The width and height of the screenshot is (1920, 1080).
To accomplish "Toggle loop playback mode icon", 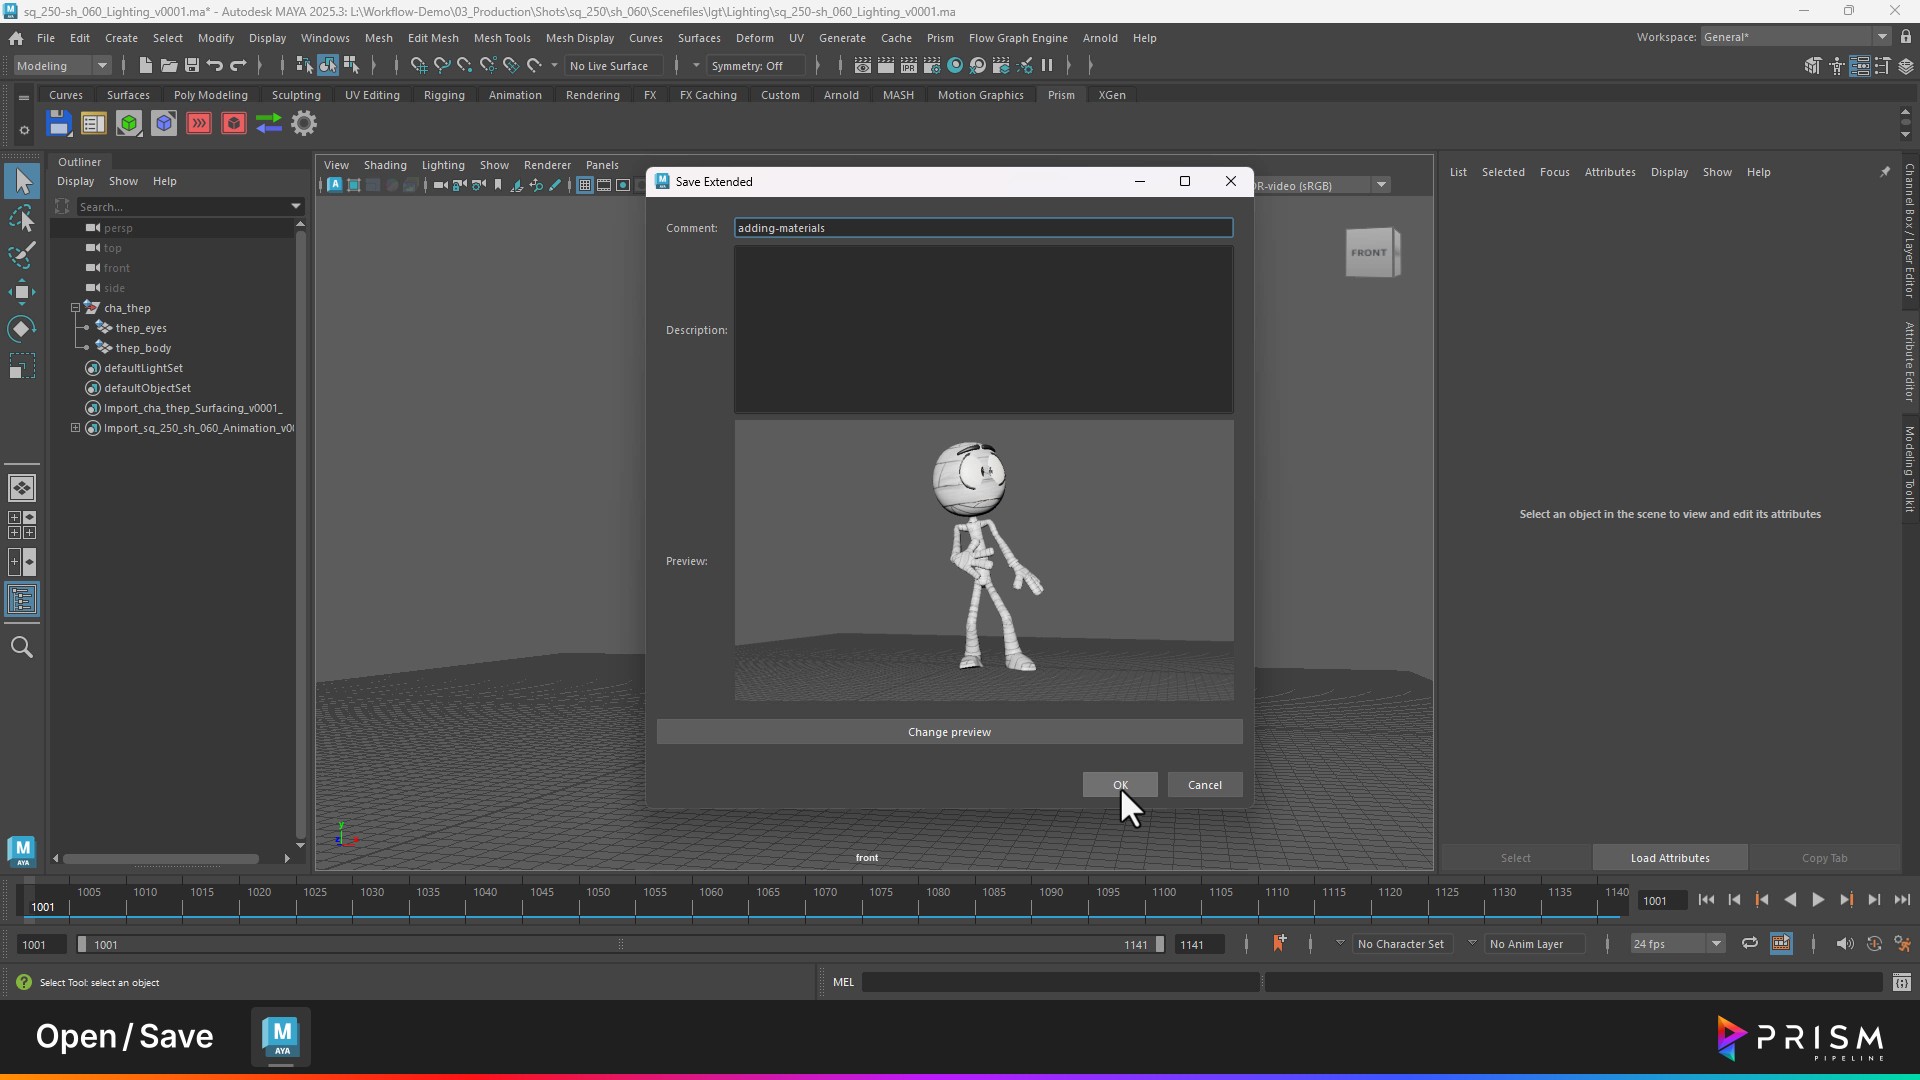I will click(x=1750, y=943).
